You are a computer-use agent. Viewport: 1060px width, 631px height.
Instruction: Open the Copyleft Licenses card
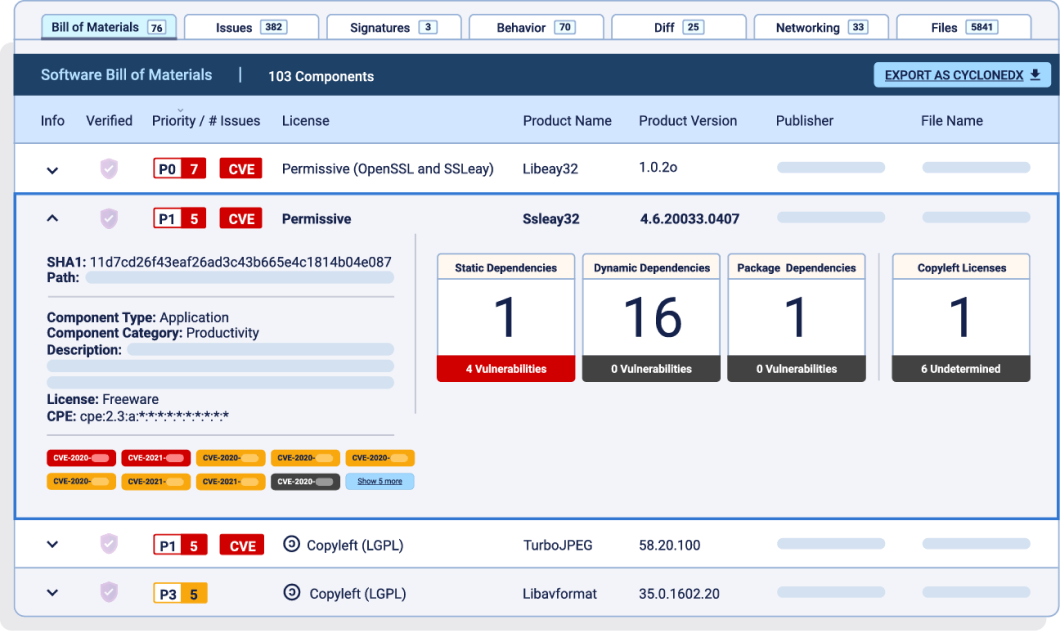(x=961, y=317)
